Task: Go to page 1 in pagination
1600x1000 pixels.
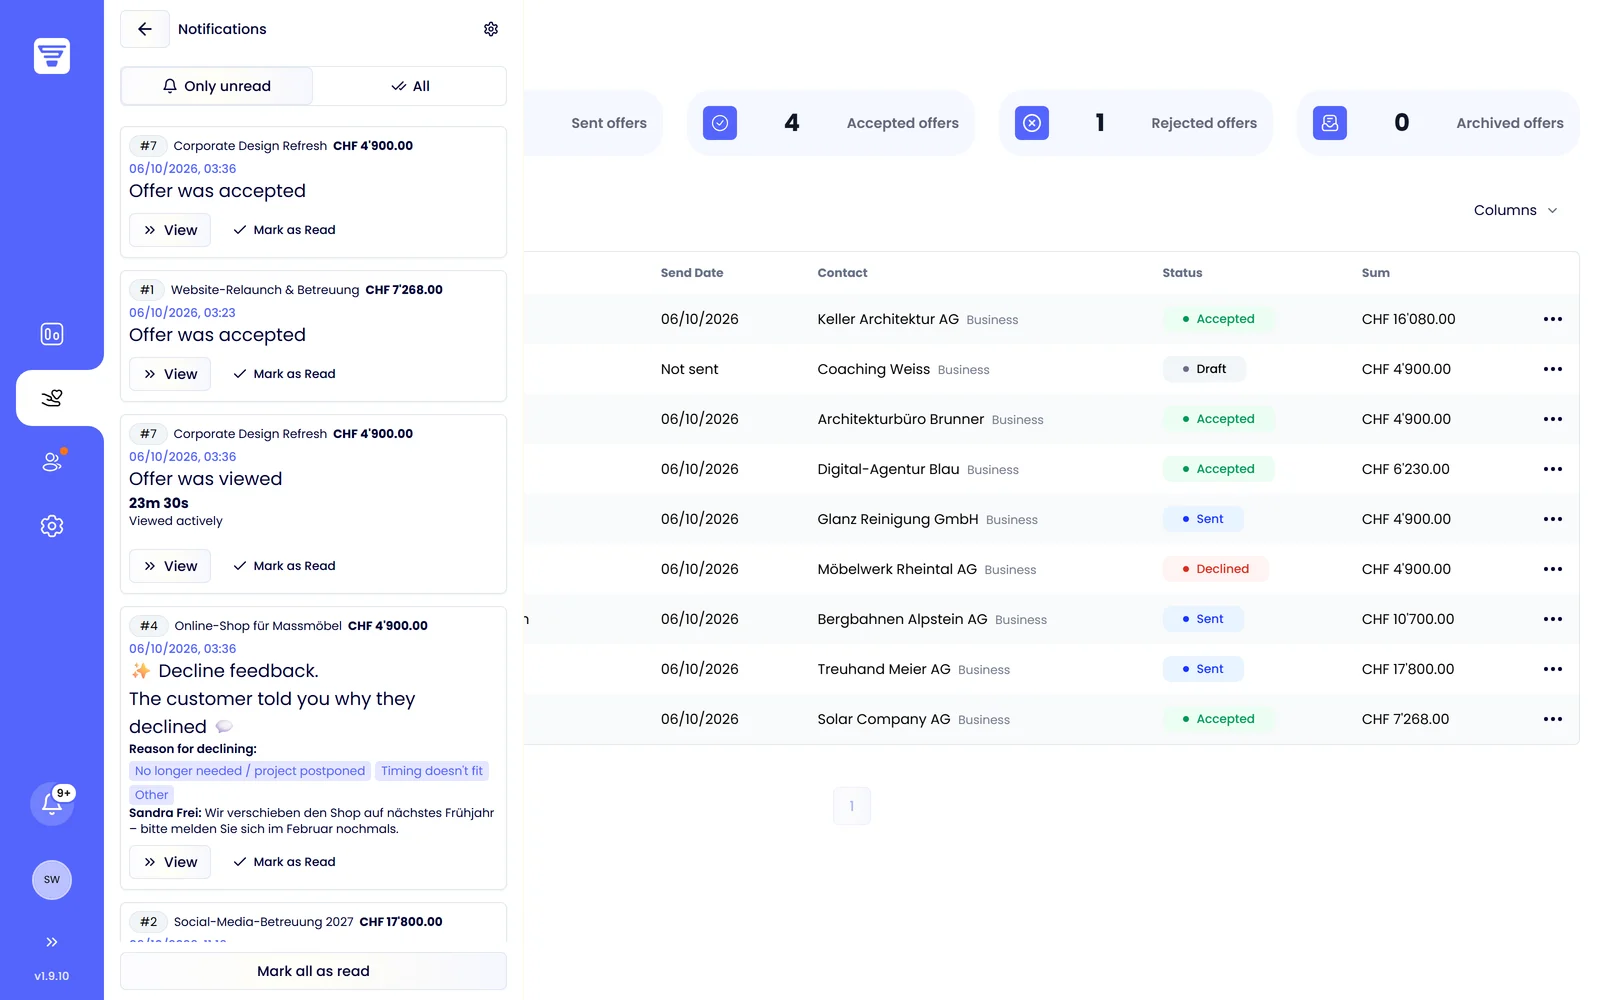Action: (852, 806)
